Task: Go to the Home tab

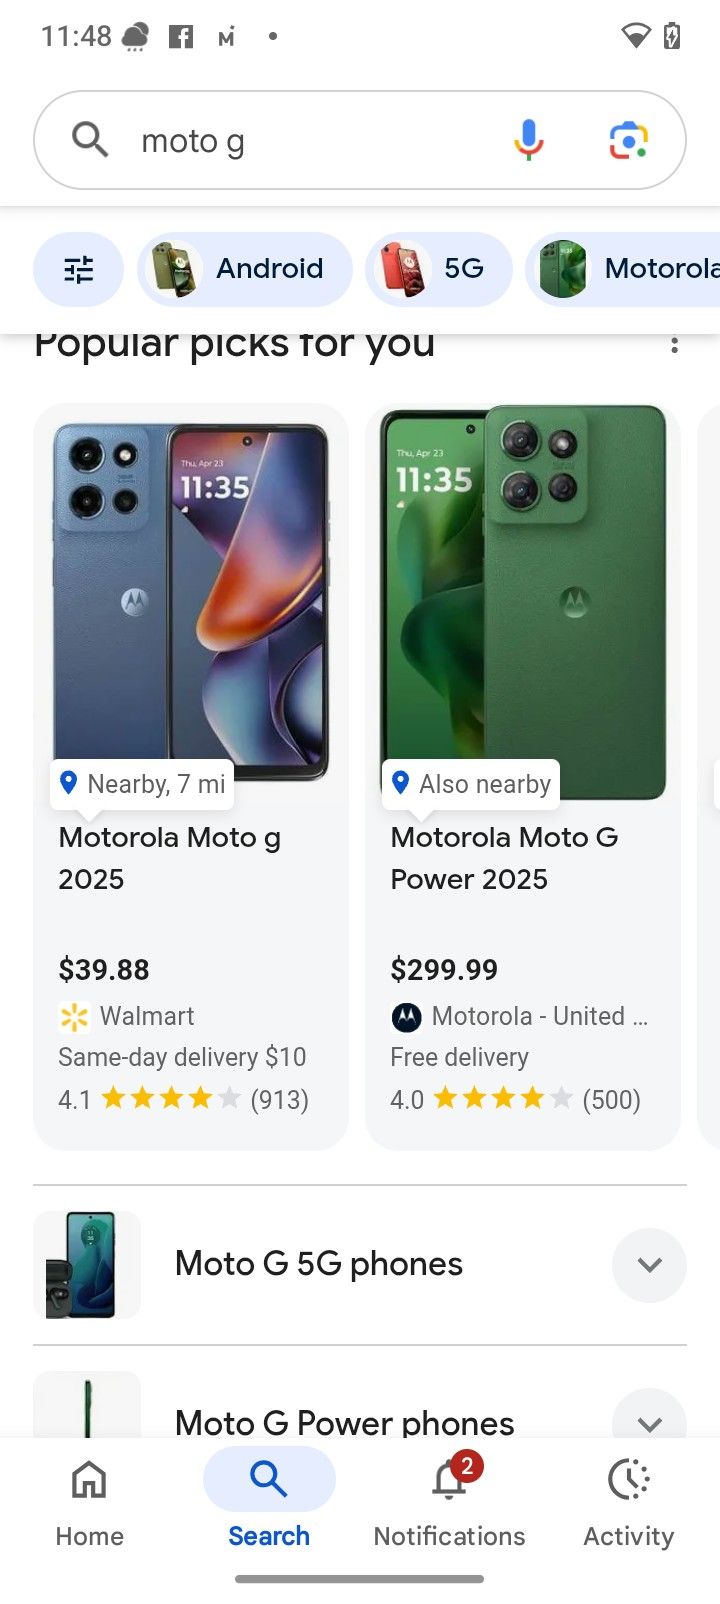Action: (x=89, y=1497)
